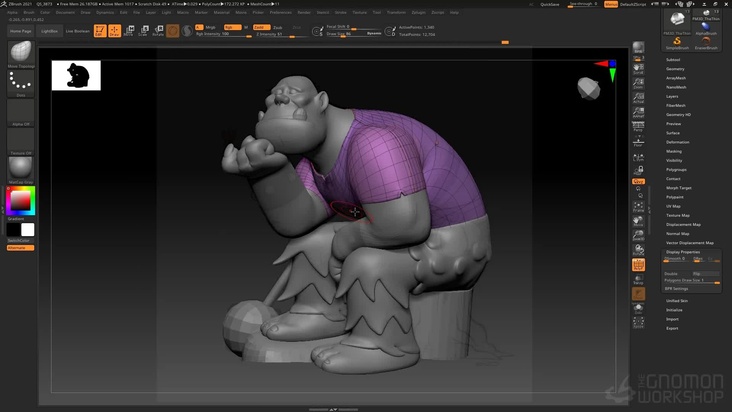Image resolution: width=732 pixels, height=412 pixels.
Task: Select the white main color swatch
Action: pyautogui.click(x=28, y=230)
